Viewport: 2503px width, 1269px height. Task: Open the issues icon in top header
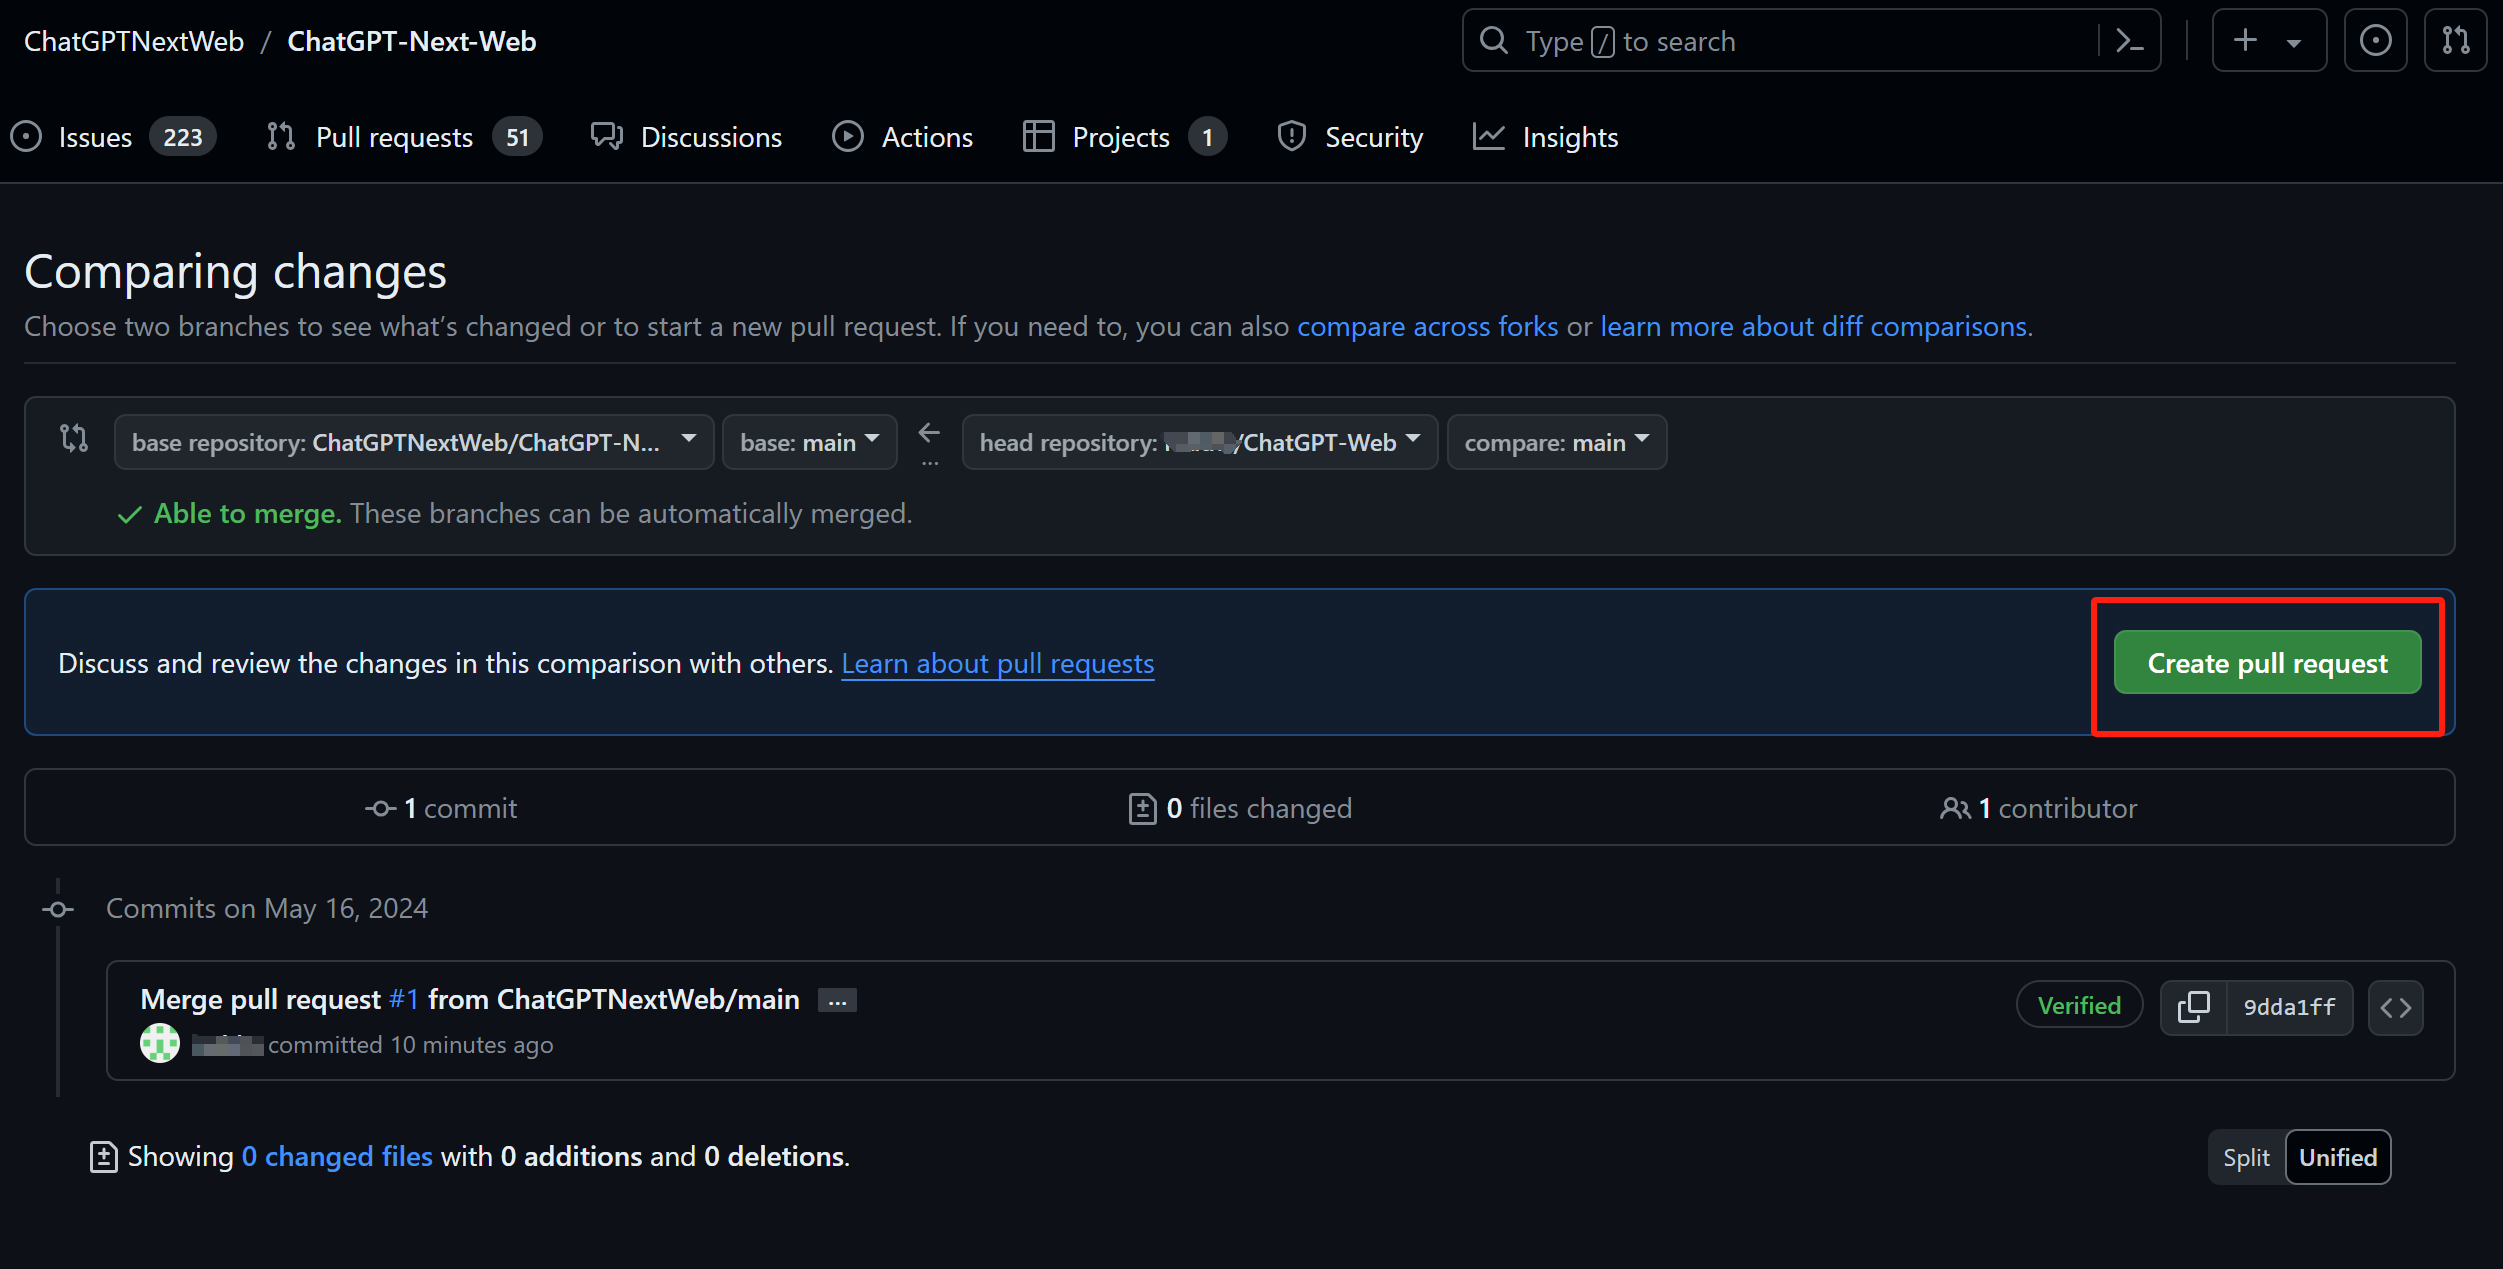click(2375, 41)
